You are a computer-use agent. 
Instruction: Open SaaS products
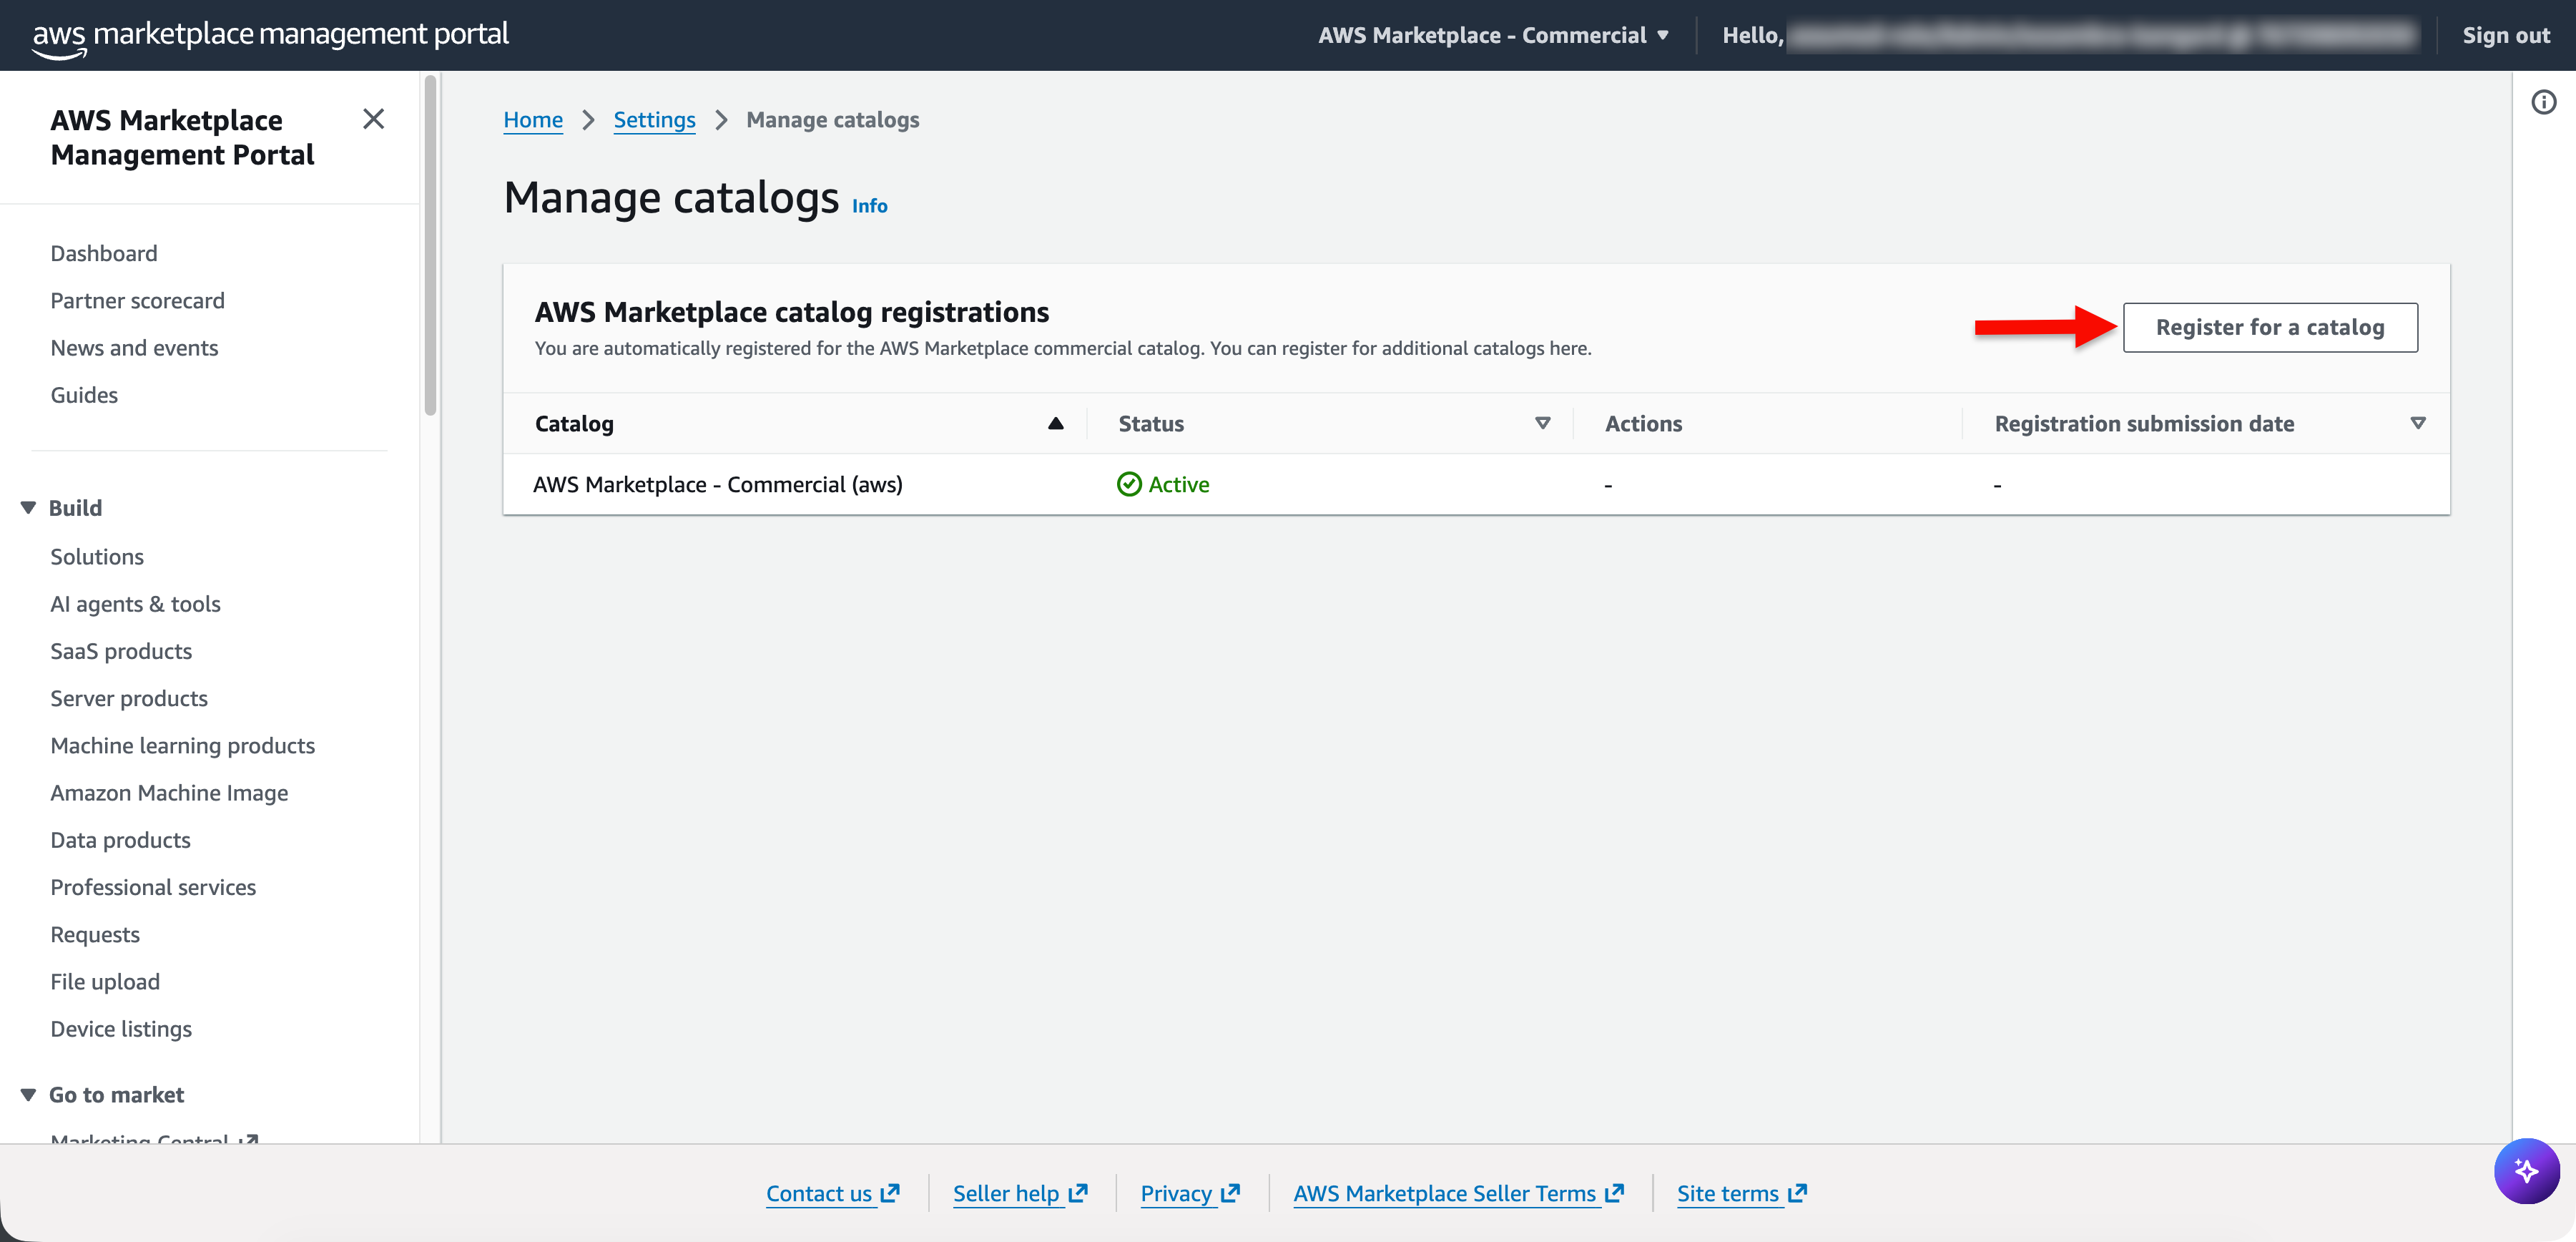(121, 651)
